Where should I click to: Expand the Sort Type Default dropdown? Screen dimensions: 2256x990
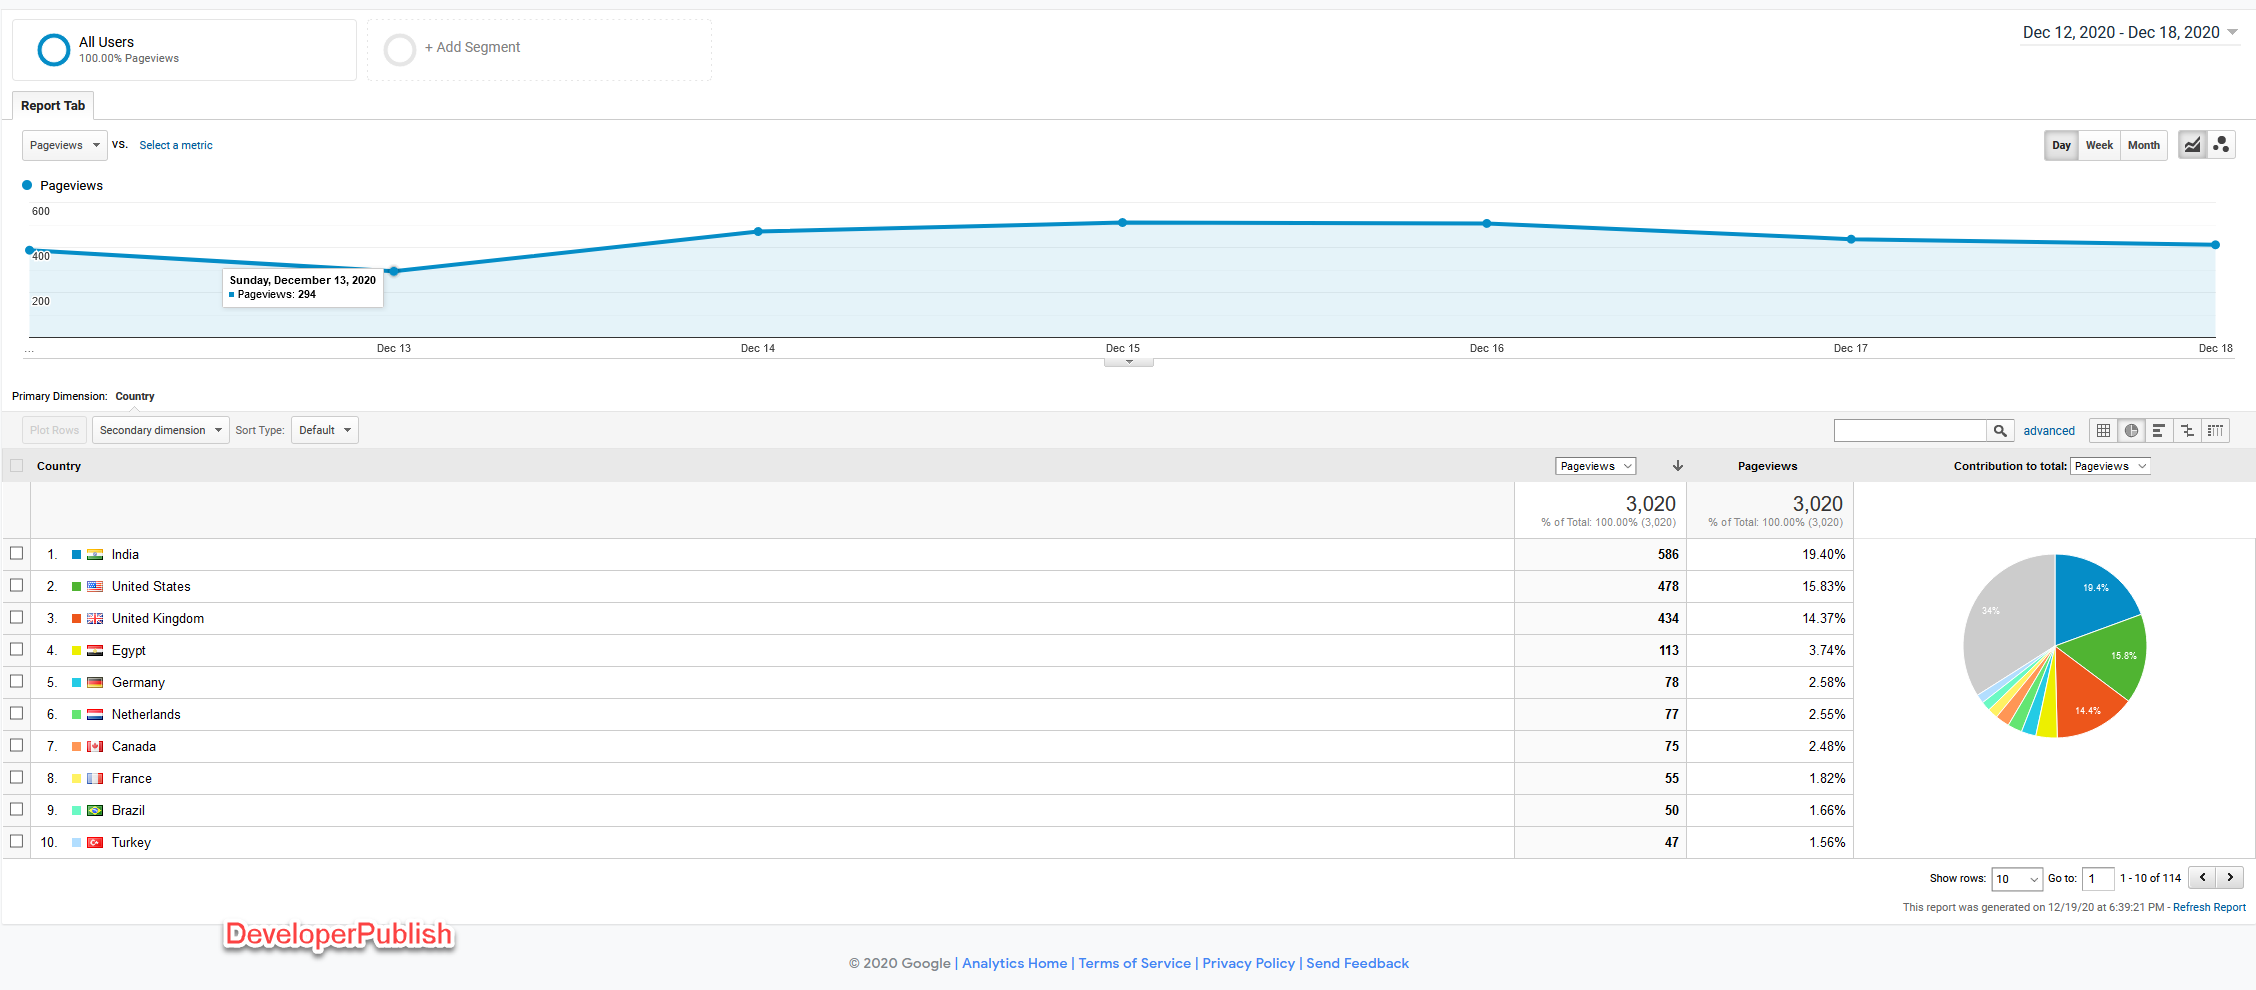pos(323,430)
